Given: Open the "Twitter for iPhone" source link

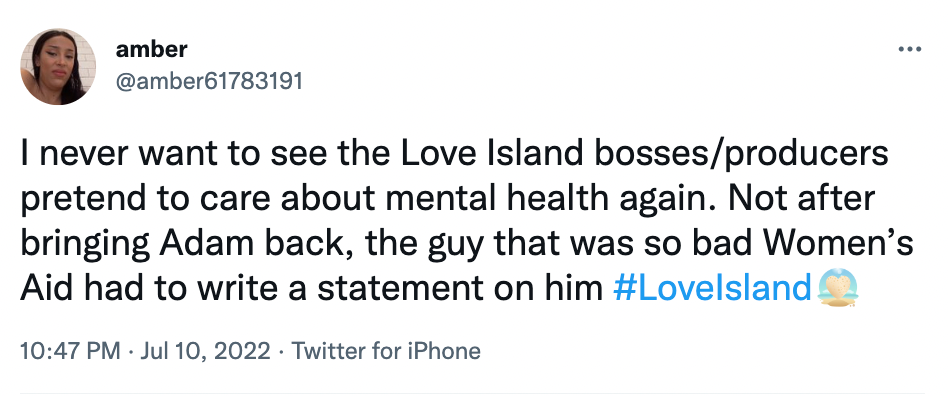Looking at the screenshot, I should pos(386,351).
